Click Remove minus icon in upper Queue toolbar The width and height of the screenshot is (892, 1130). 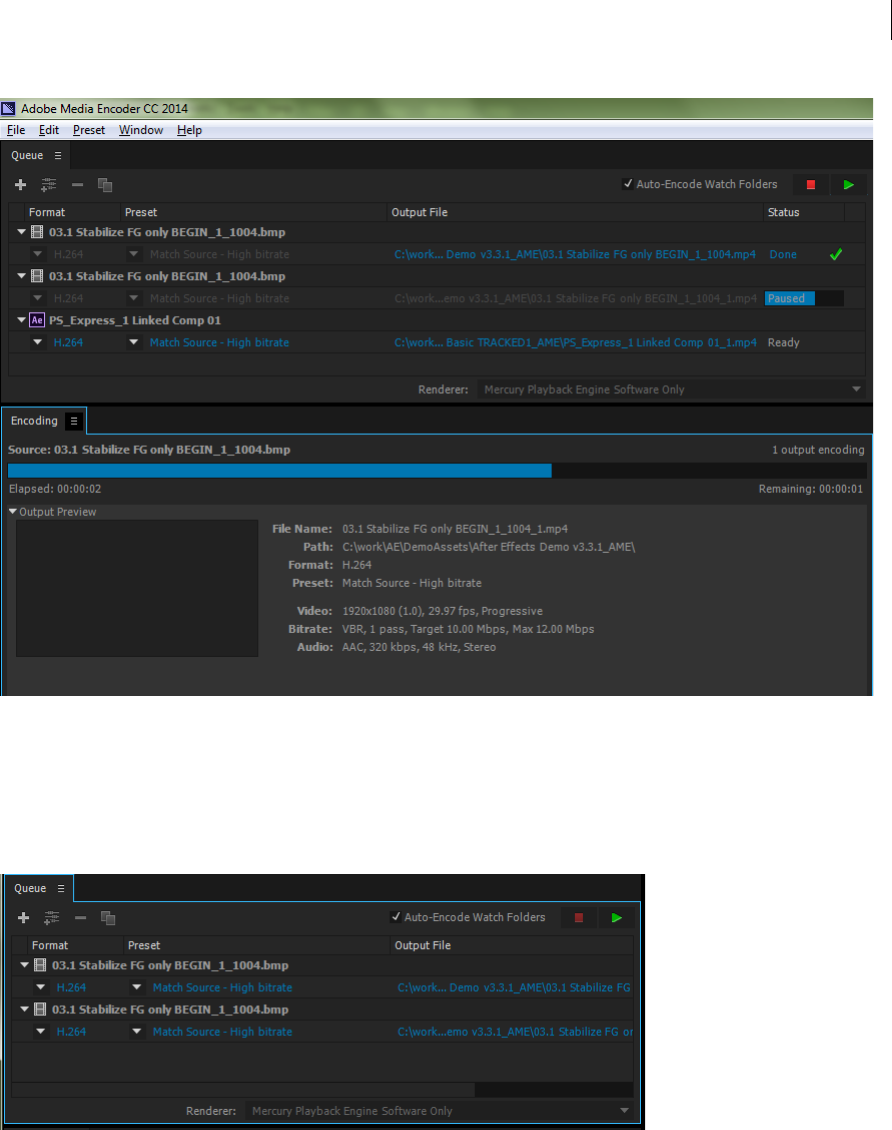[x=77, y=185]
